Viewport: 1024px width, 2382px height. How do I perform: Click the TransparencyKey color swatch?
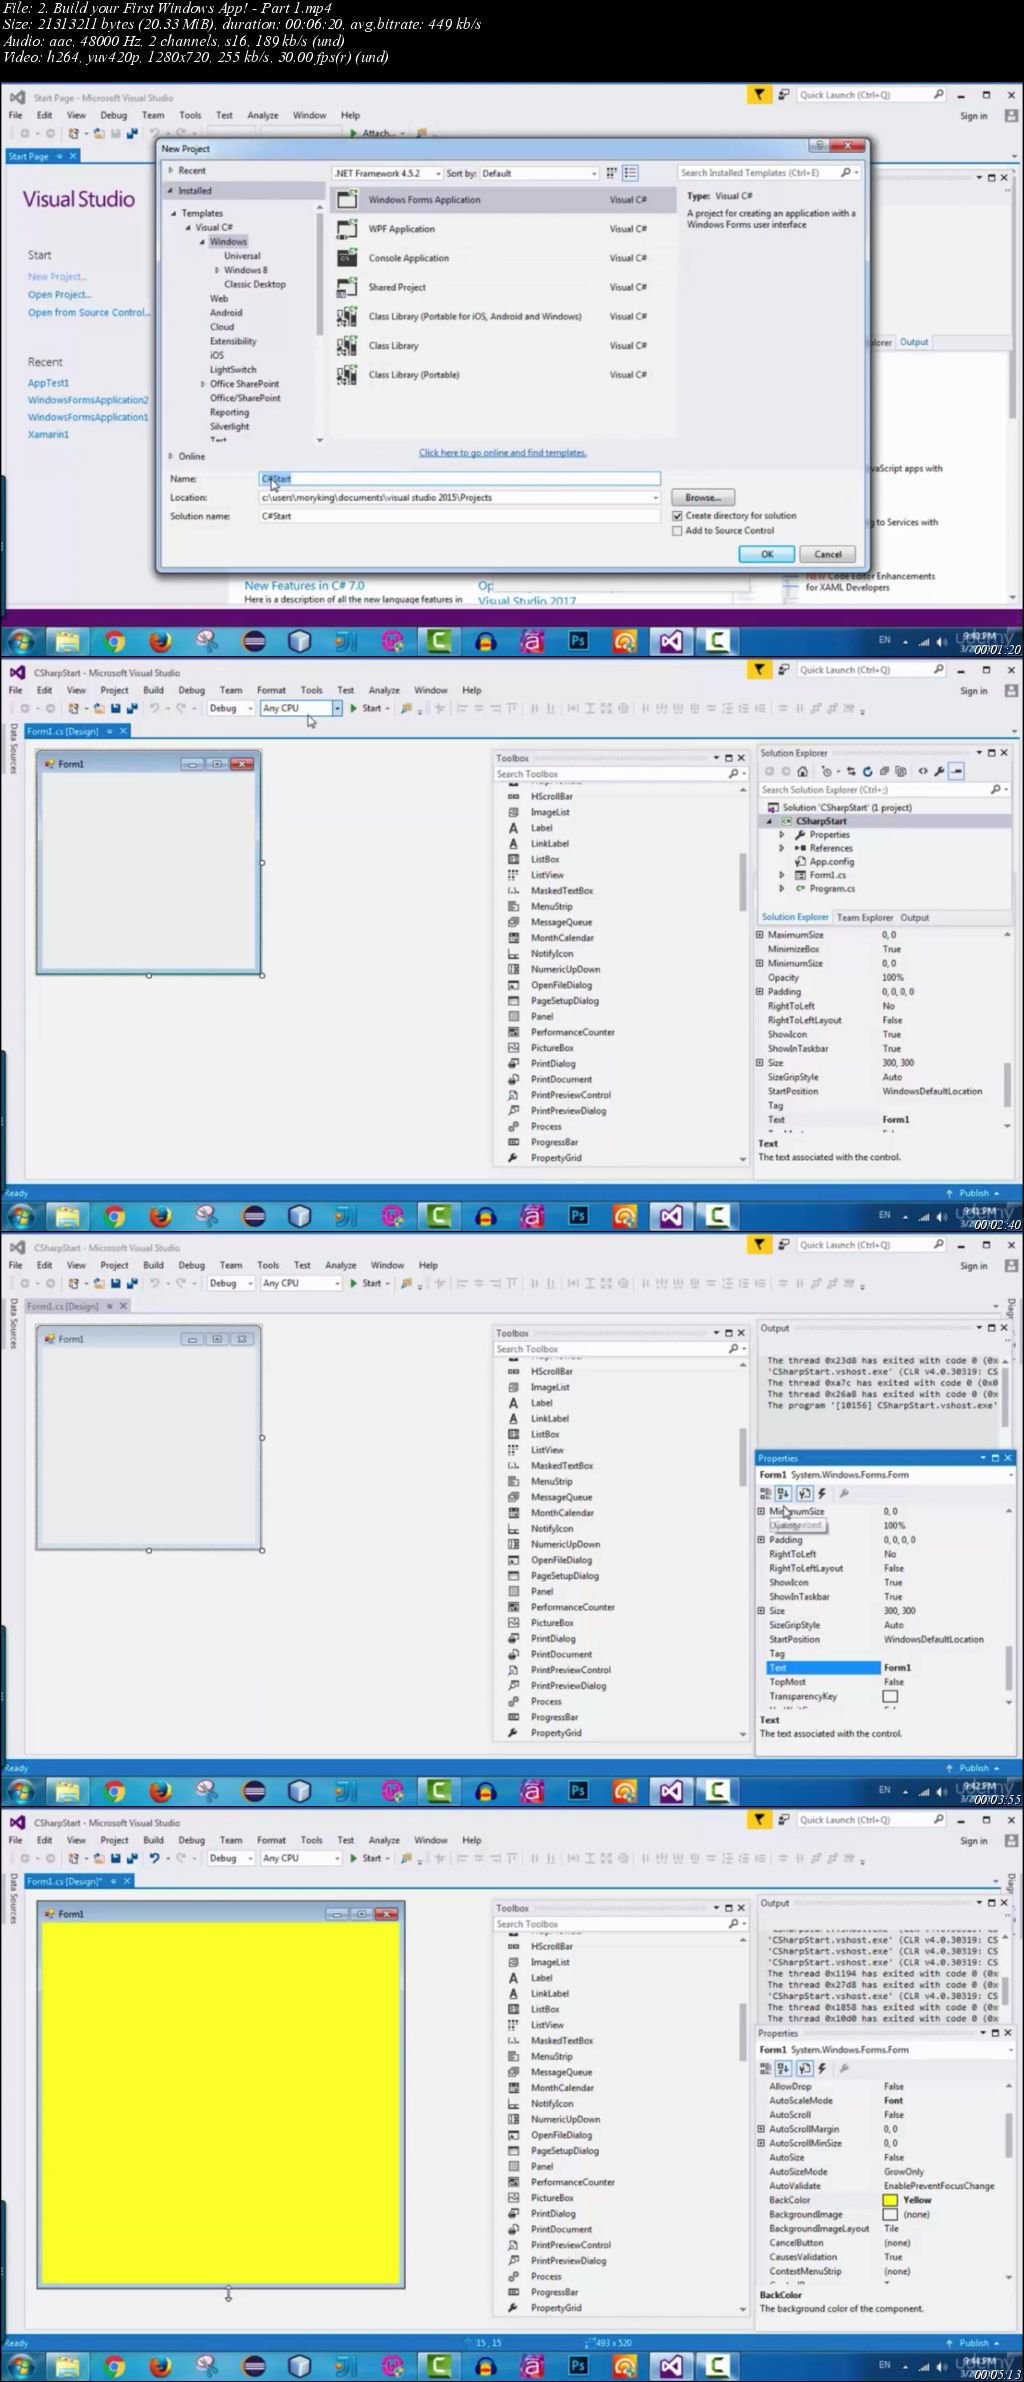coord(890,1696)
